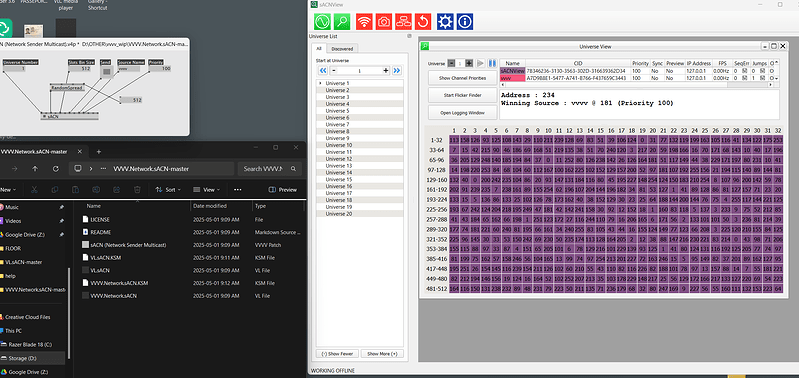Image resolution: width=799 pixels, height=378 pixels.
Task: Switch to the Discovered tab
Action: [342, 49]
